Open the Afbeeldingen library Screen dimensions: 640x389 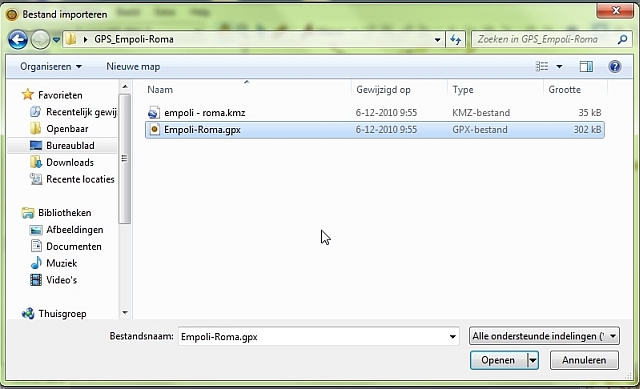tap(74, 230)
